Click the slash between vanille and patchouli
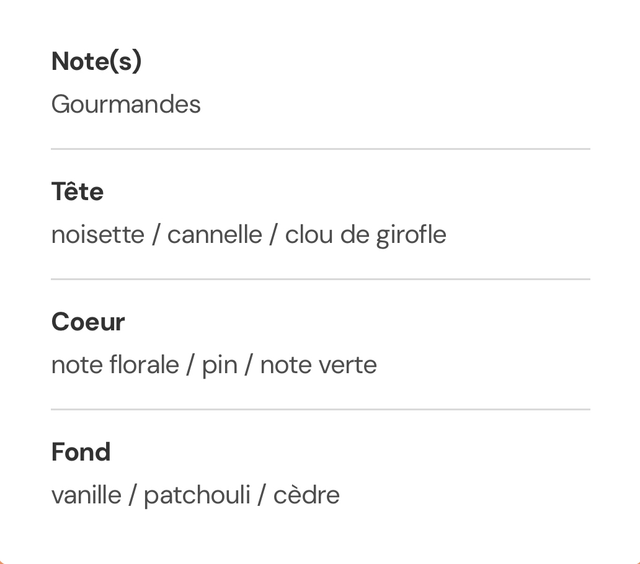Image resolution: width=640 pixels, height=564 pixels. [x=133, y=495]
